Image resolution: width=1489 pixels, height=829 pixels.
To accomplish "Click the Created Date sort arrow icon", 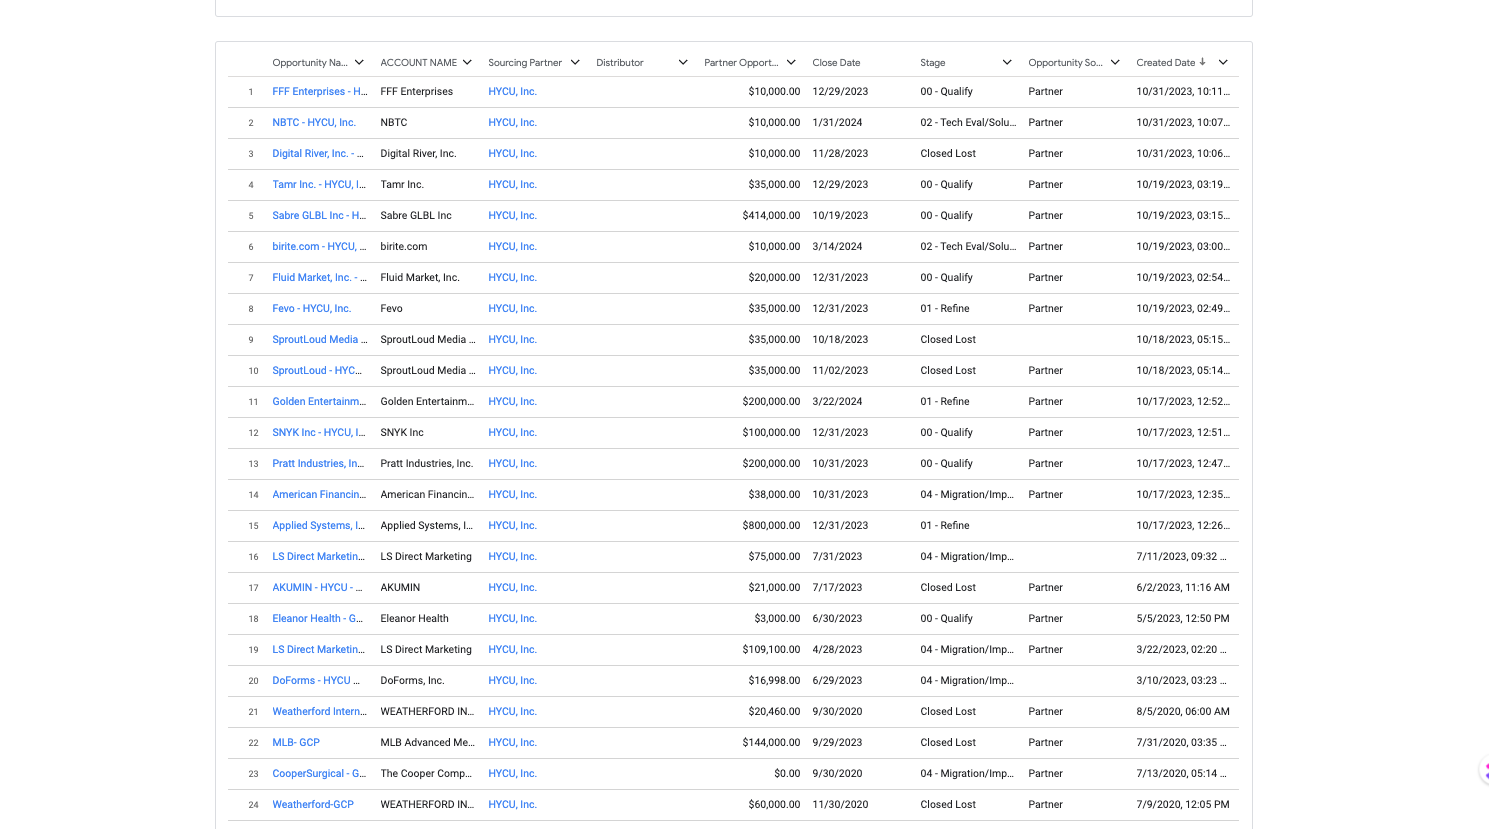I will [1202, 62].
